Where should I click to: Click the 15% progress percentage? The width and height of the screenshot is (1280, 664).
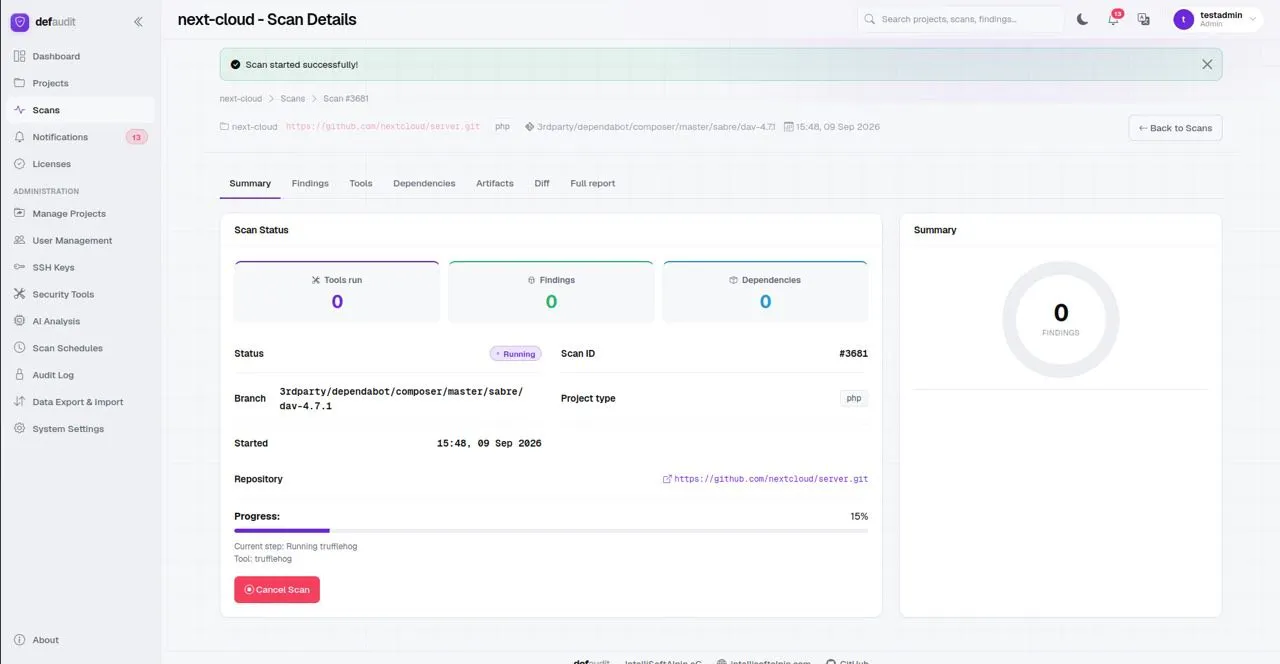[x=859, y=517]
